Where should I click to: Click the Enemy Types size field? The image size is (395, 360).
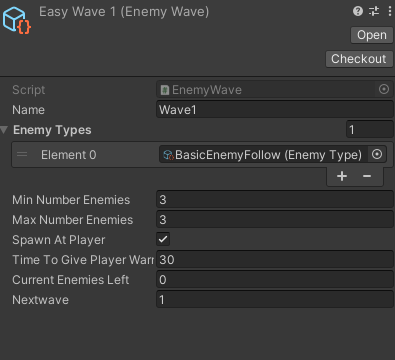pos(370,129)
